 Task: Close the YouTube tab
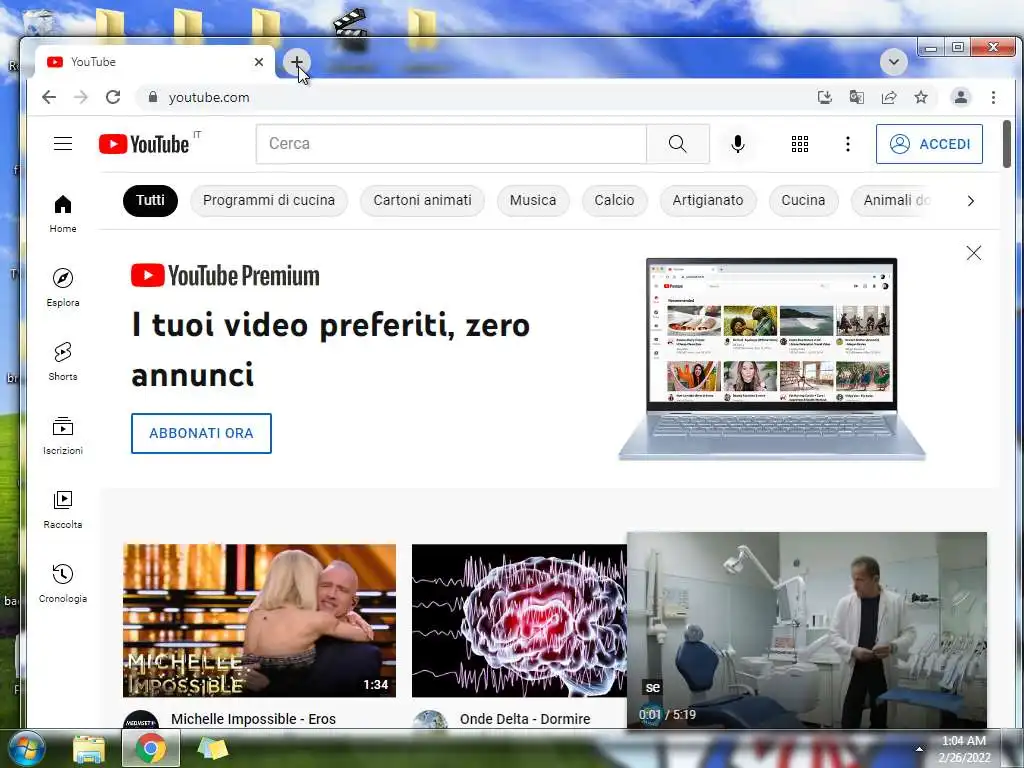pos(259,62)
